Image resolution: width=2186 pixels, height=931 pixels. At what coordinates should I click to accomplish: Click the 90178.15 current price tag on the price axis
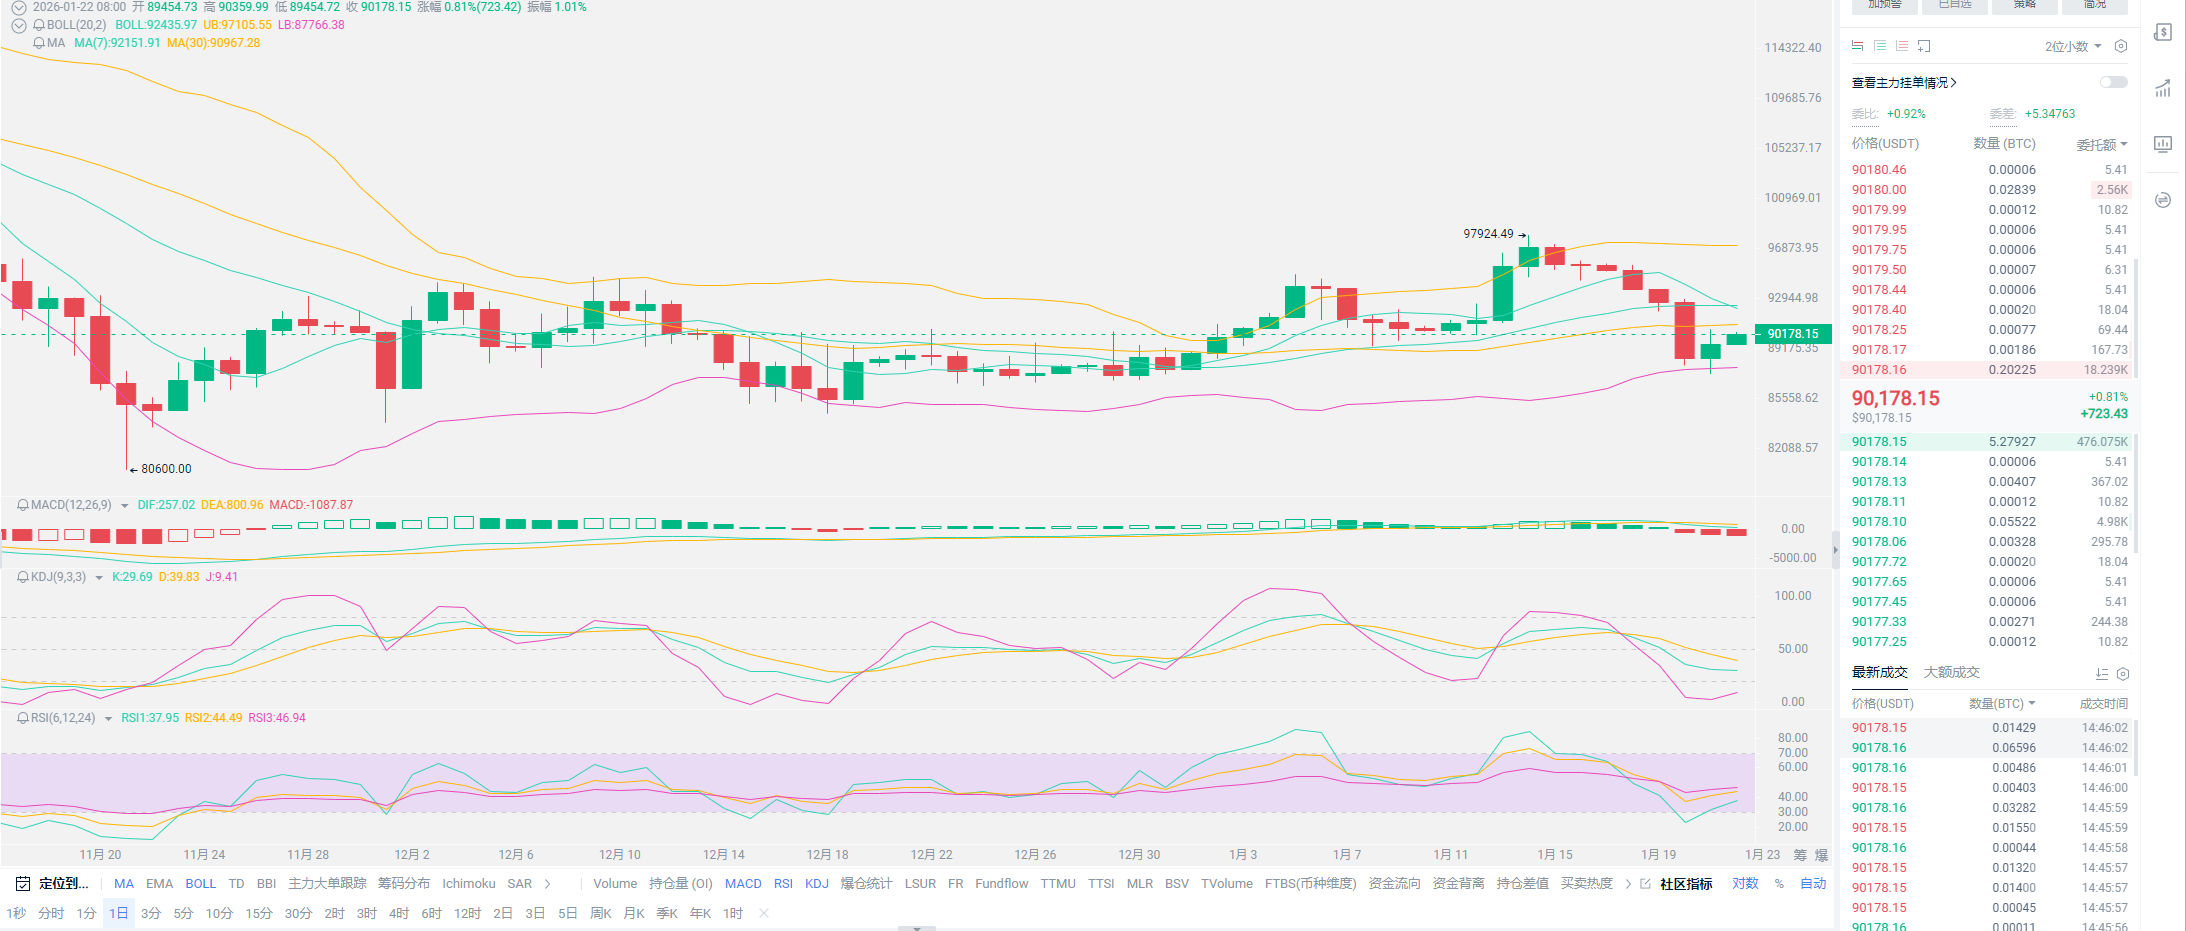pyautogui.click(x=1792, y=334)
